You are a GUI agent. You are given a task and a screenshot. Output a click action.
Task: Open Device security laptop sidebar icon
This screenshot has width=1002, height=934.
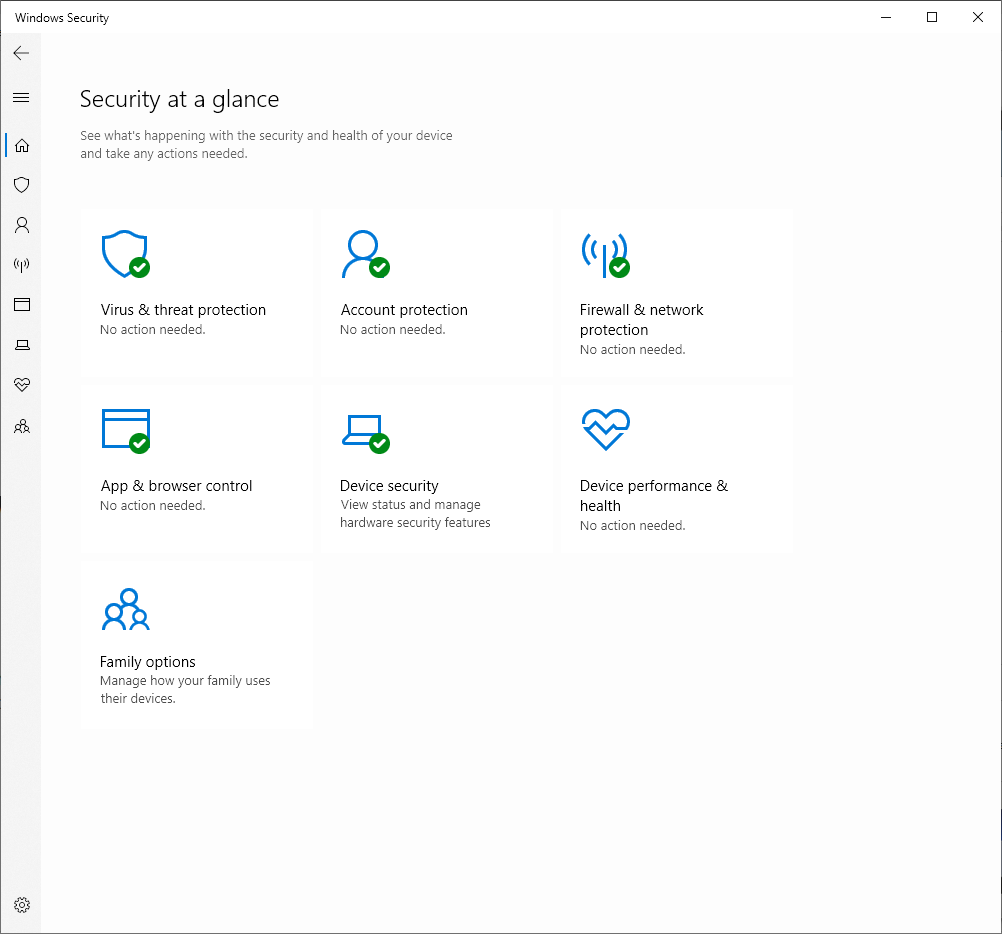tap(22, 345)
